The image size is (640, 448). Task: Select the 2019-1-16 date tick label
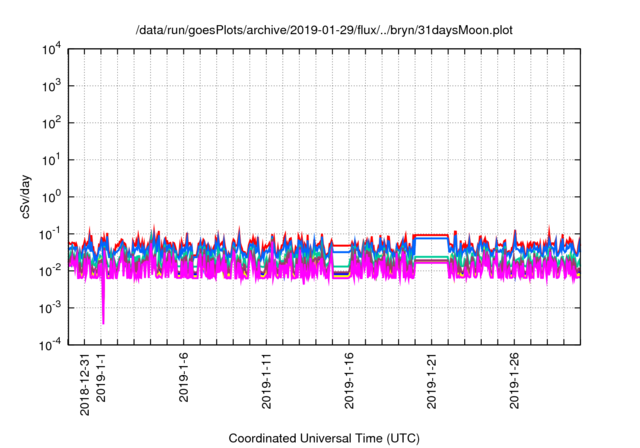pos(350,378)
